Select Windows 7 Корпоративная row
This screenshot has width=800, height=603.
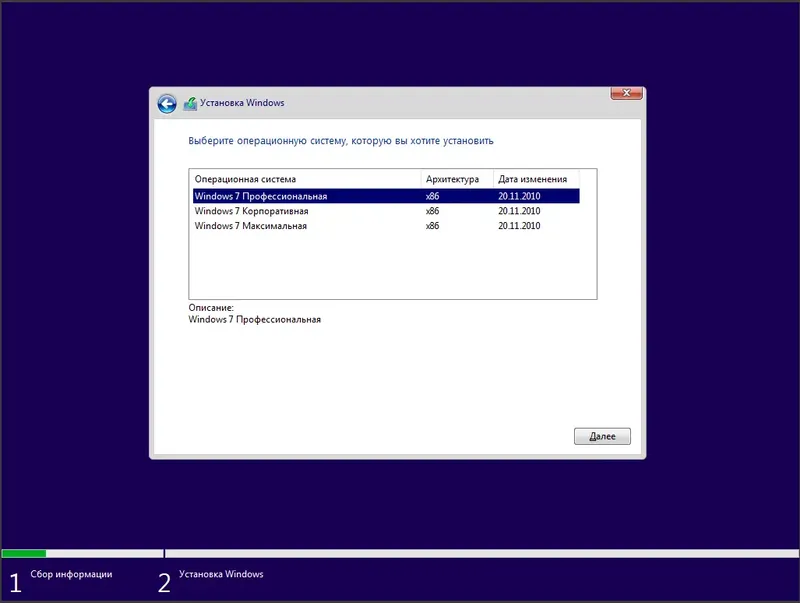click(386, 211)
